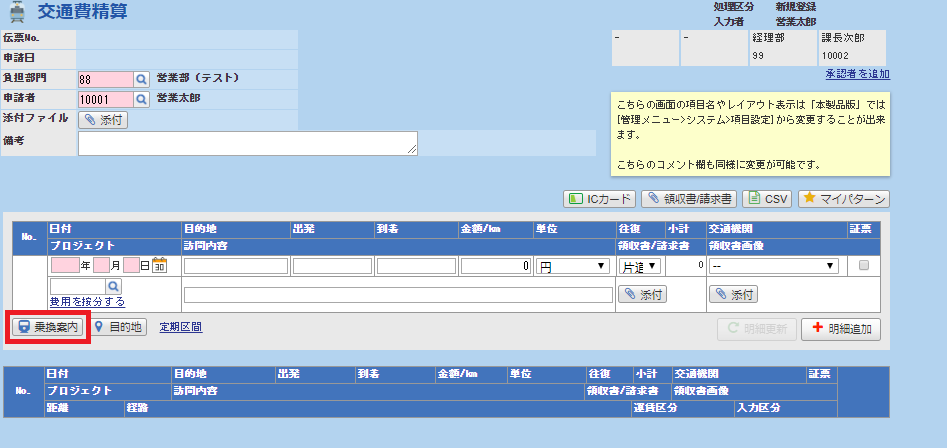
Task: Open the 定期区間 link
Action: pos(181,327)
